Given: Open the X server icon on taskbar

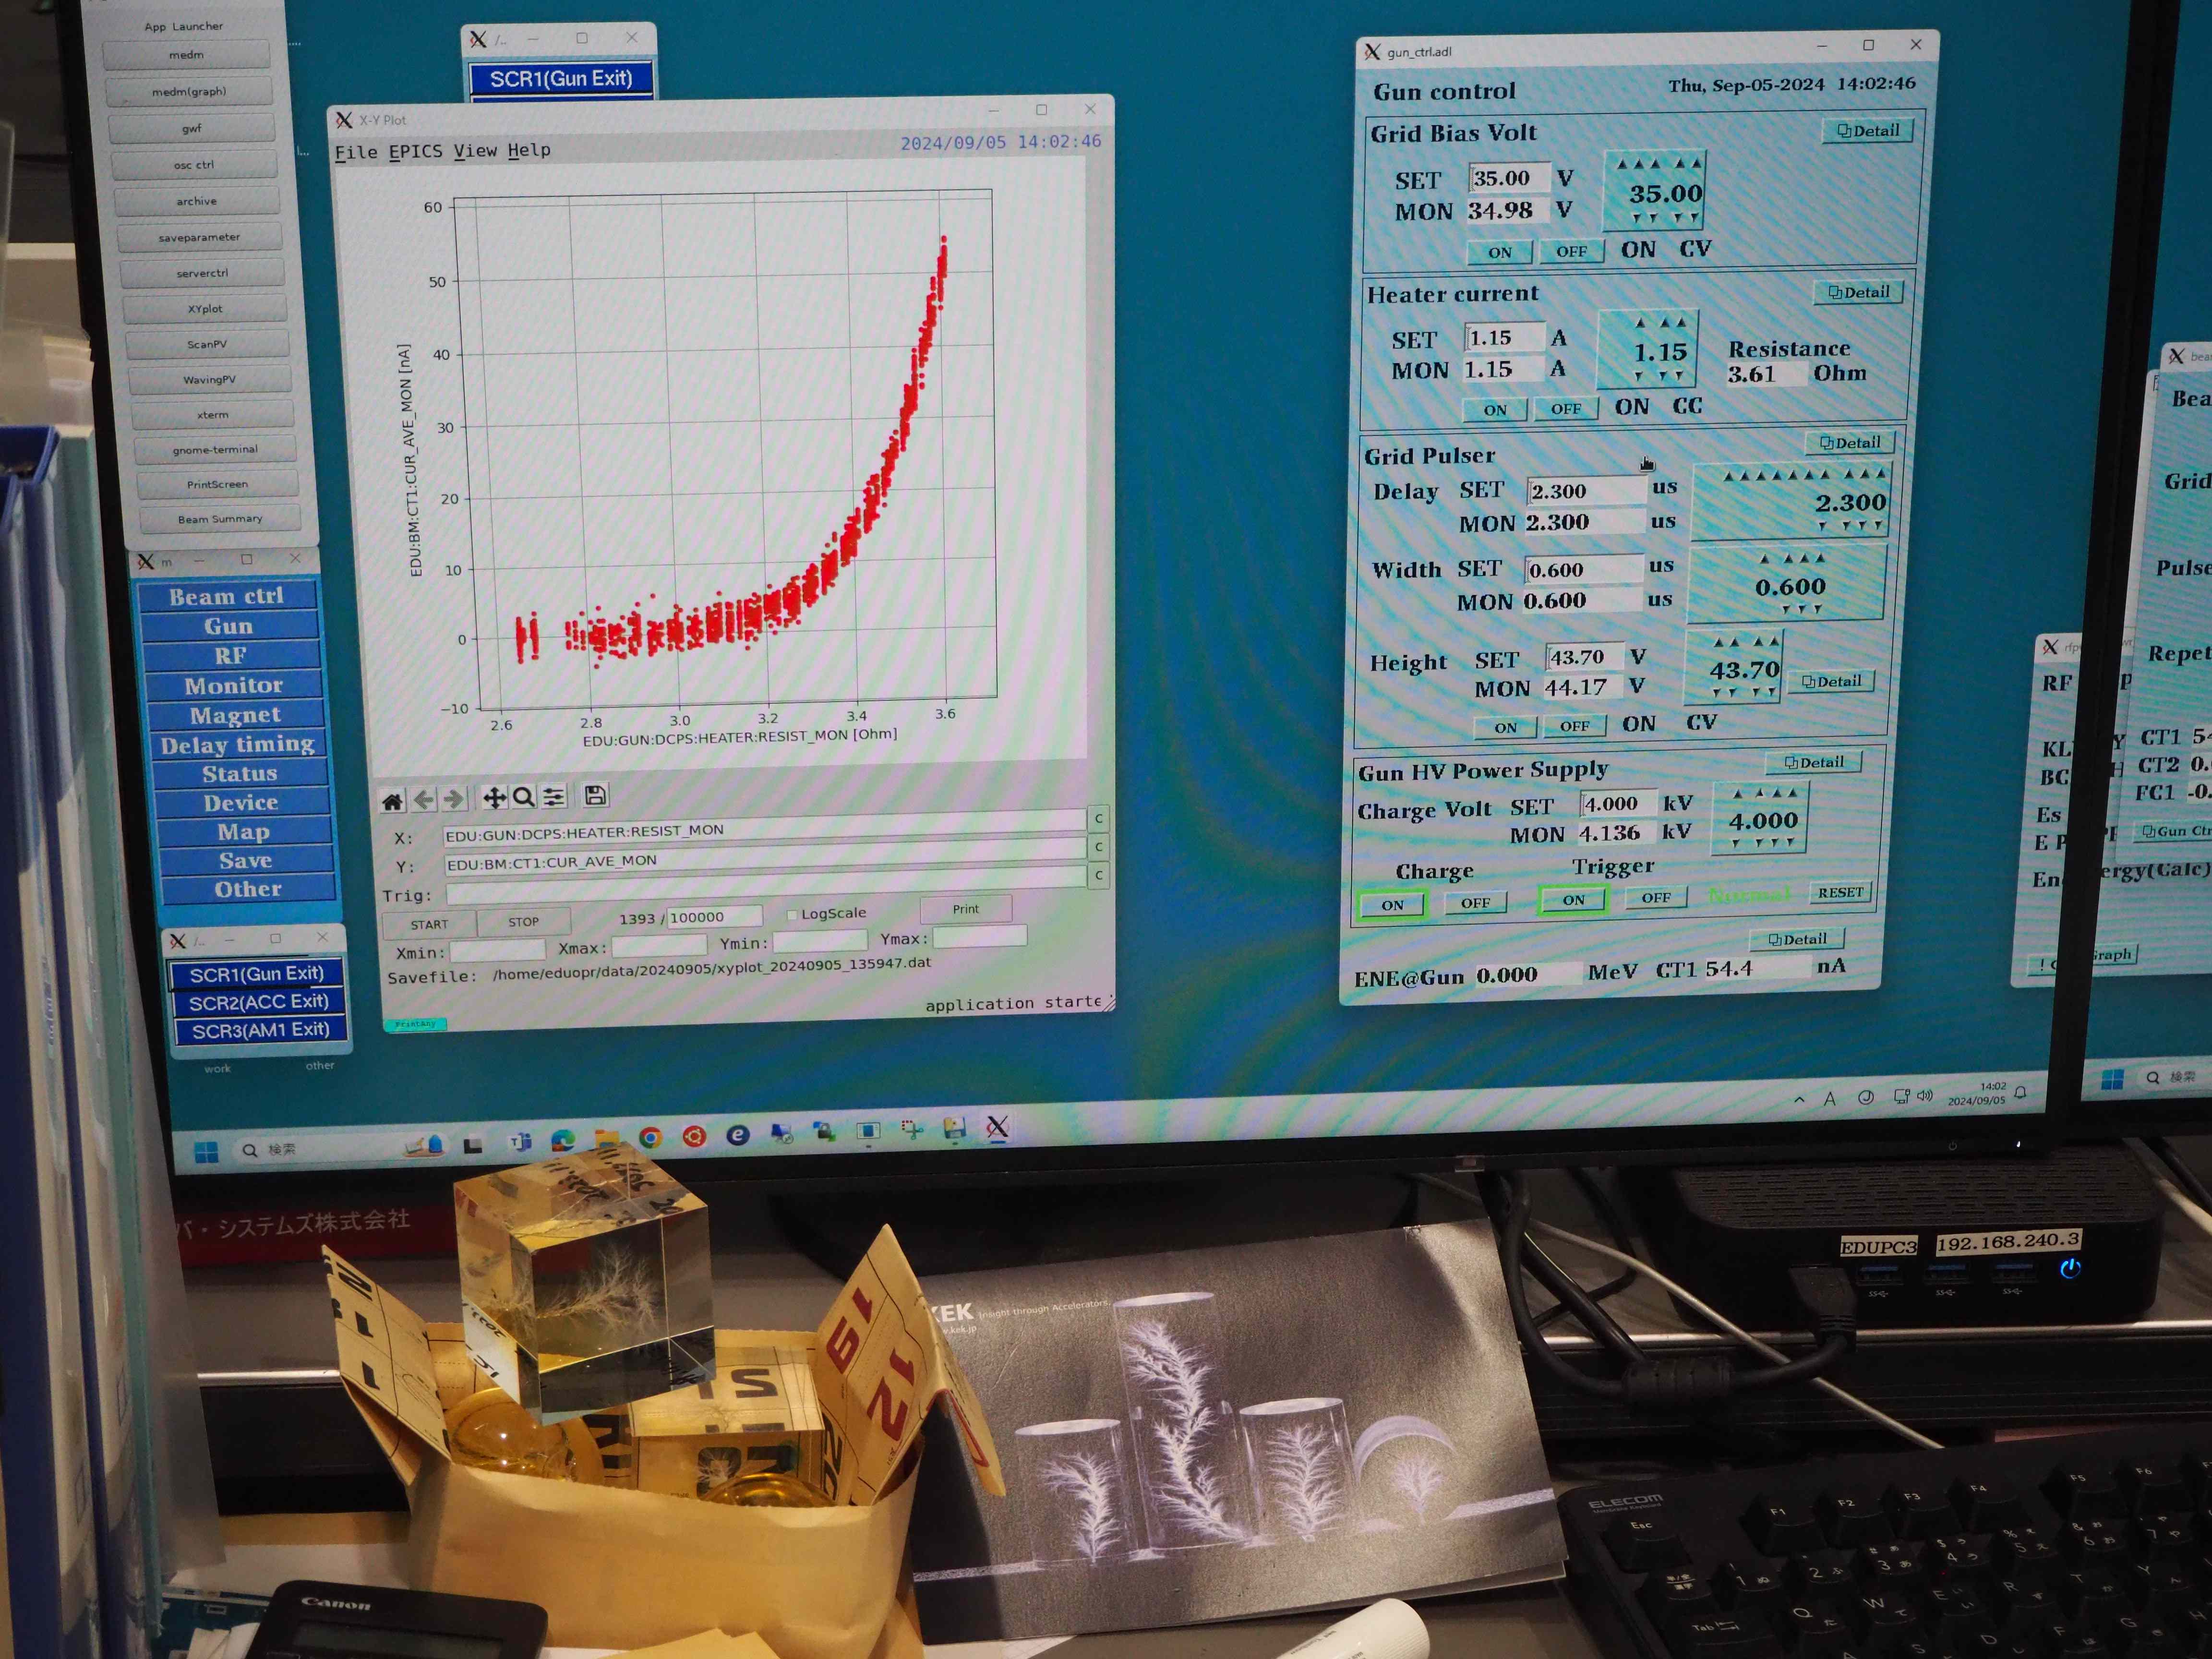Looking at the screenshot, I should 997,1127.
